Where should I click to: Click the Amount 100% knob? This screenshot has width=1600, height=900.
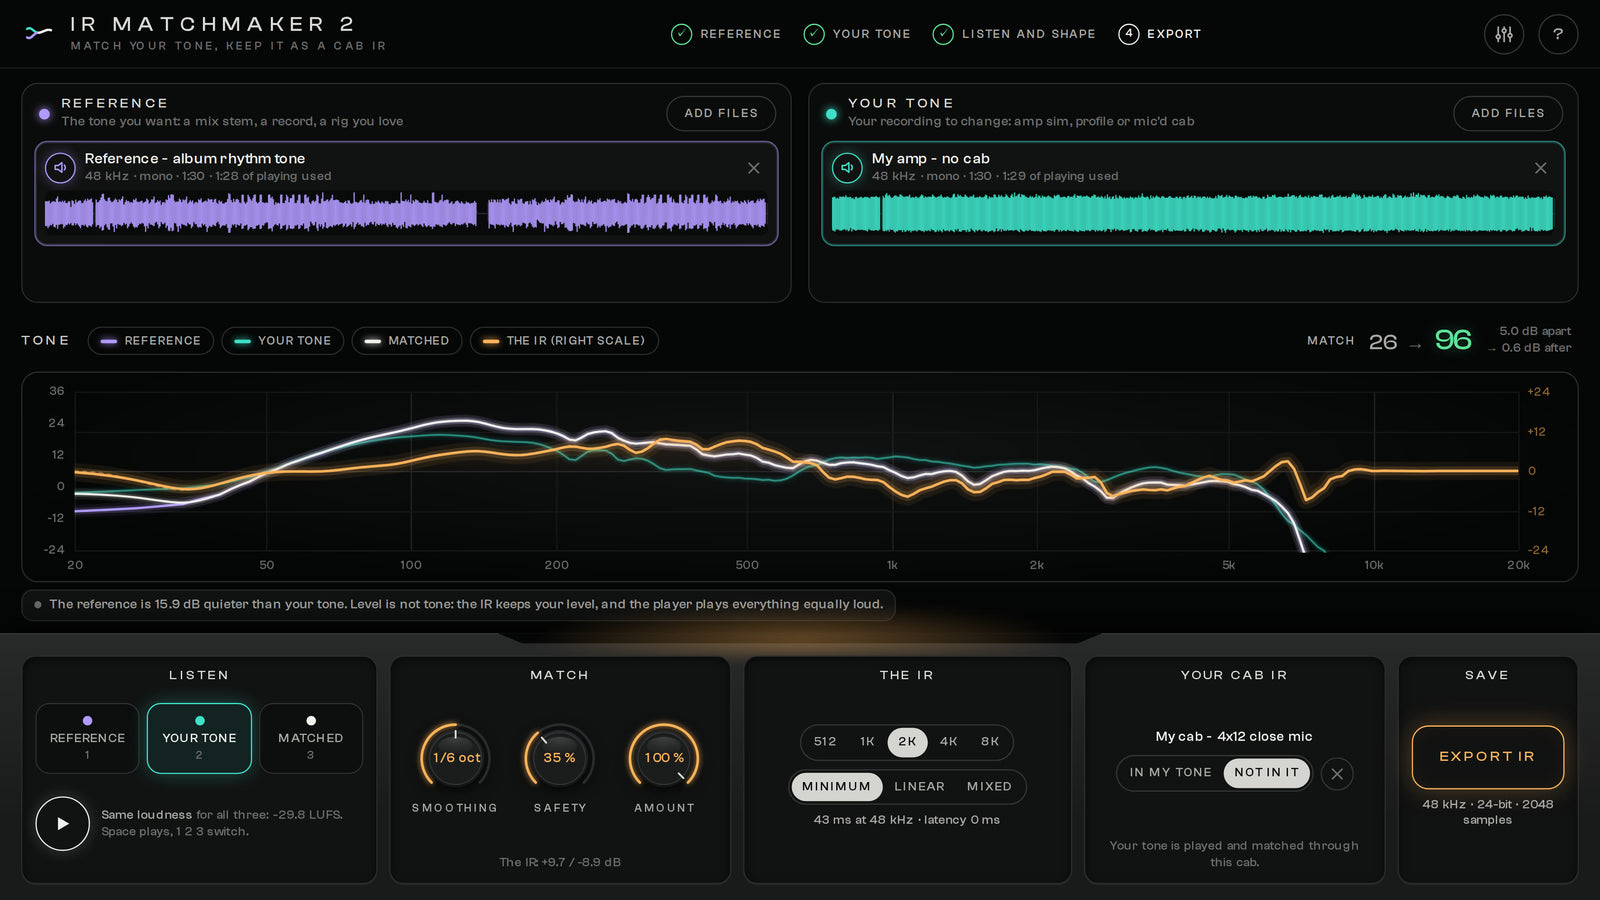click(664, 758)
